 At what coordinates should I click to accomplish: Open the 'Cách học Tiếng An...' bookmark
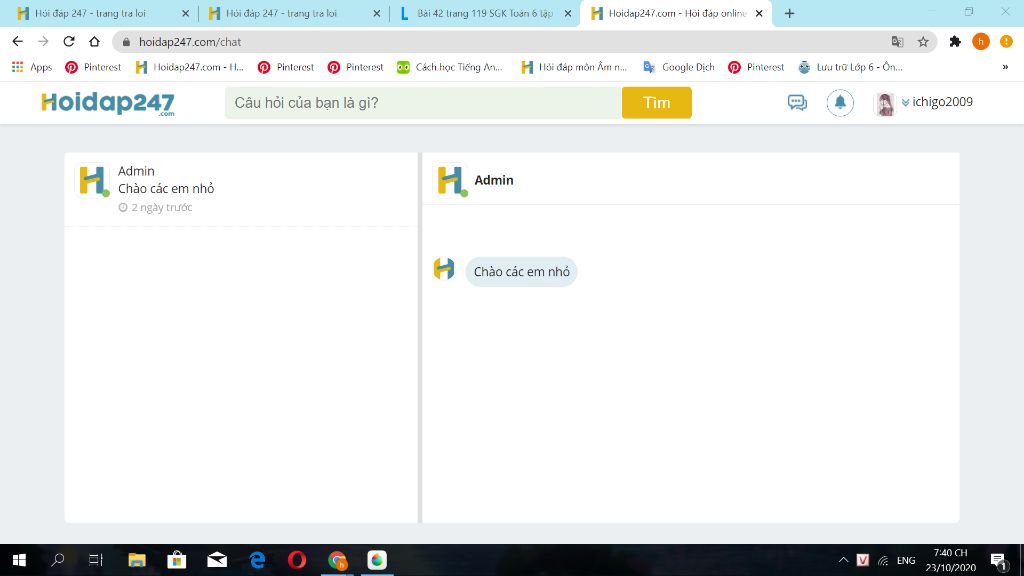(x=450, y=67)
